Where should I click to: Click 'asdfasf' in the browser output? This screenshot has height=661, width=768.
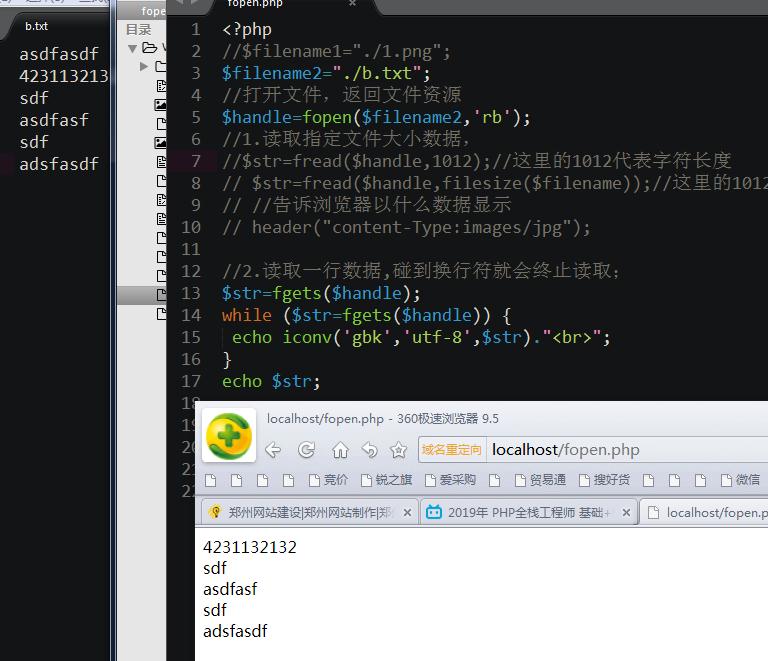(x=230, y=589)
